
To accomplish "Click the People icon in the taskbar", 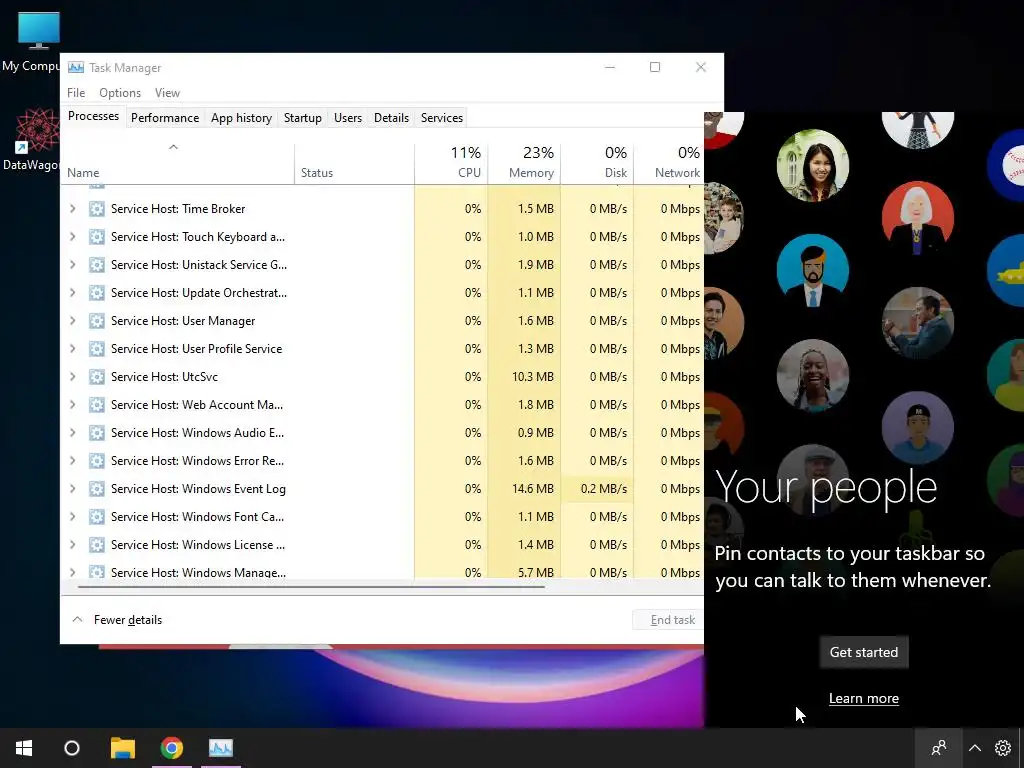I will pyautogui.click(x=938, y=748).
